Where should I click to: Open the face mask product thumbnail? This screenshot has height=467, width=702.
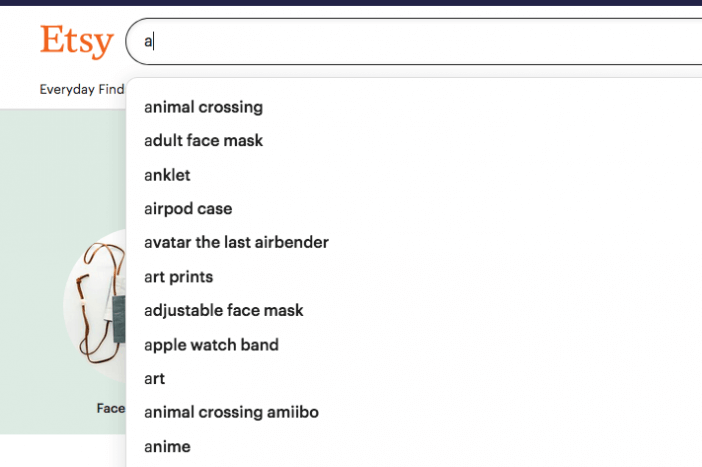pyautogui.click(x=95, y=305)
